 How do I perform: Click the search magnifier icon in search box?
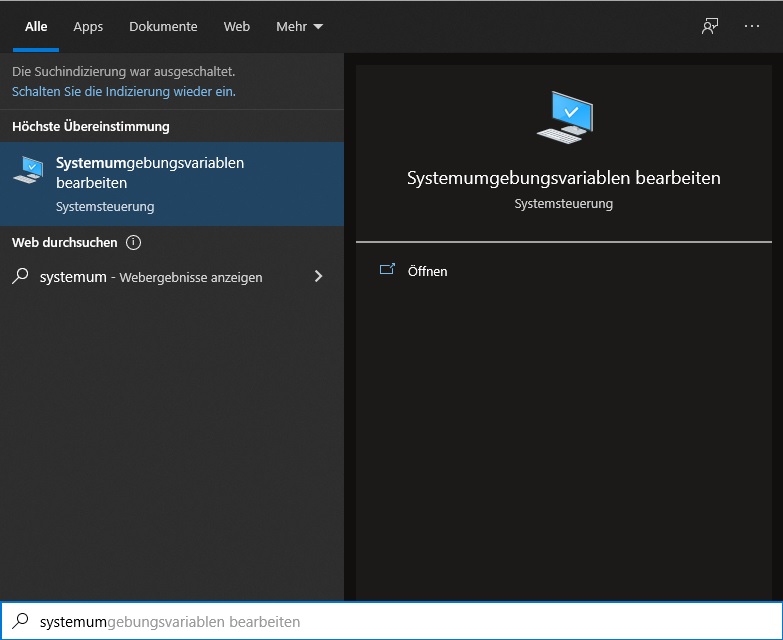(x=20, y=621)
